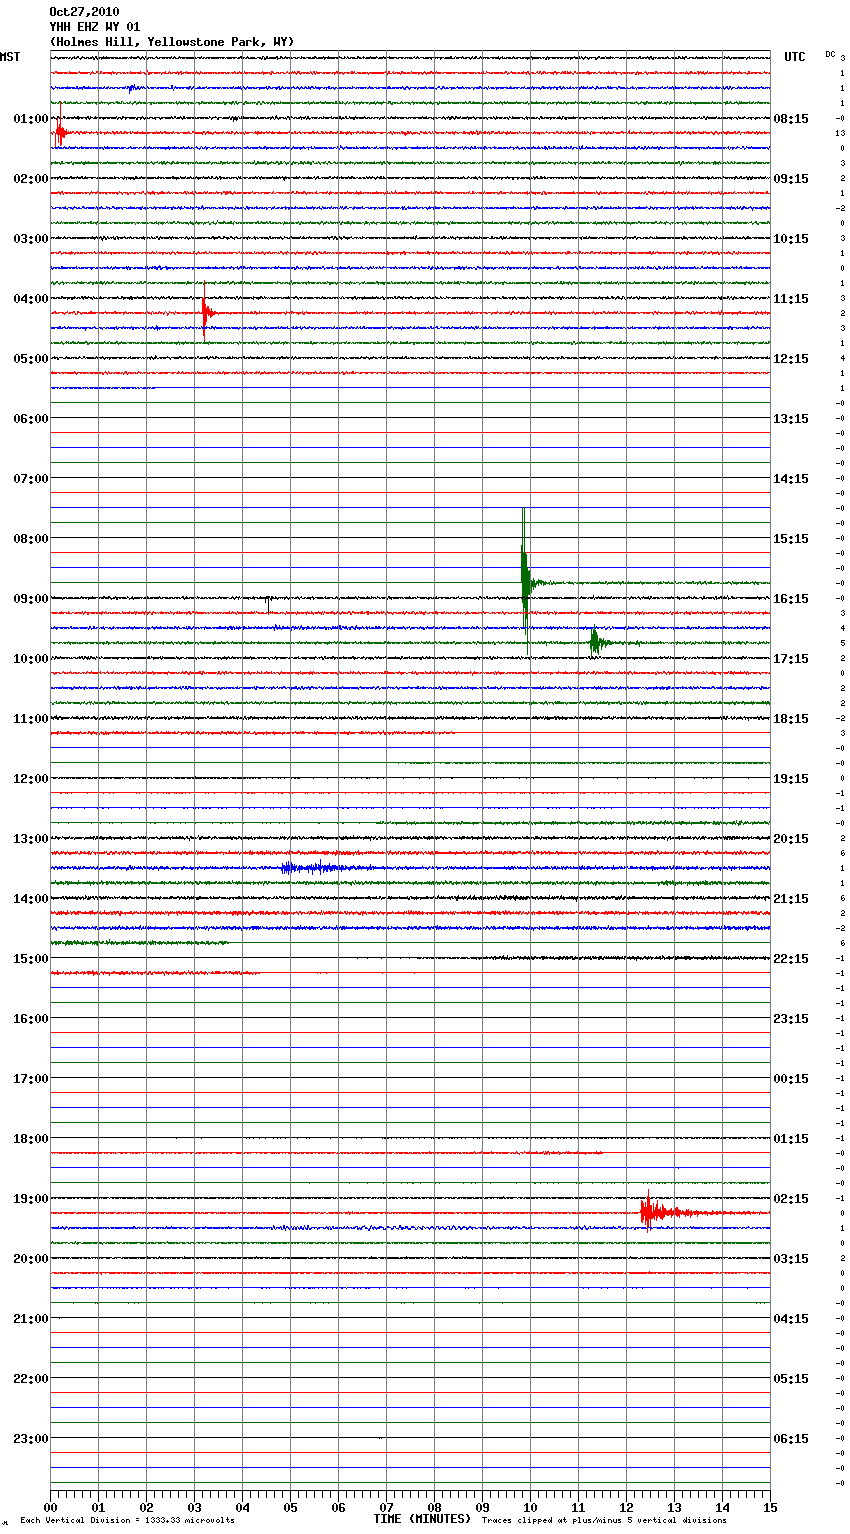The width and height of the screenshot is (850, 1534).
Task: Click the minute 10 tick on bottom axis
Action: point(530,1507)
